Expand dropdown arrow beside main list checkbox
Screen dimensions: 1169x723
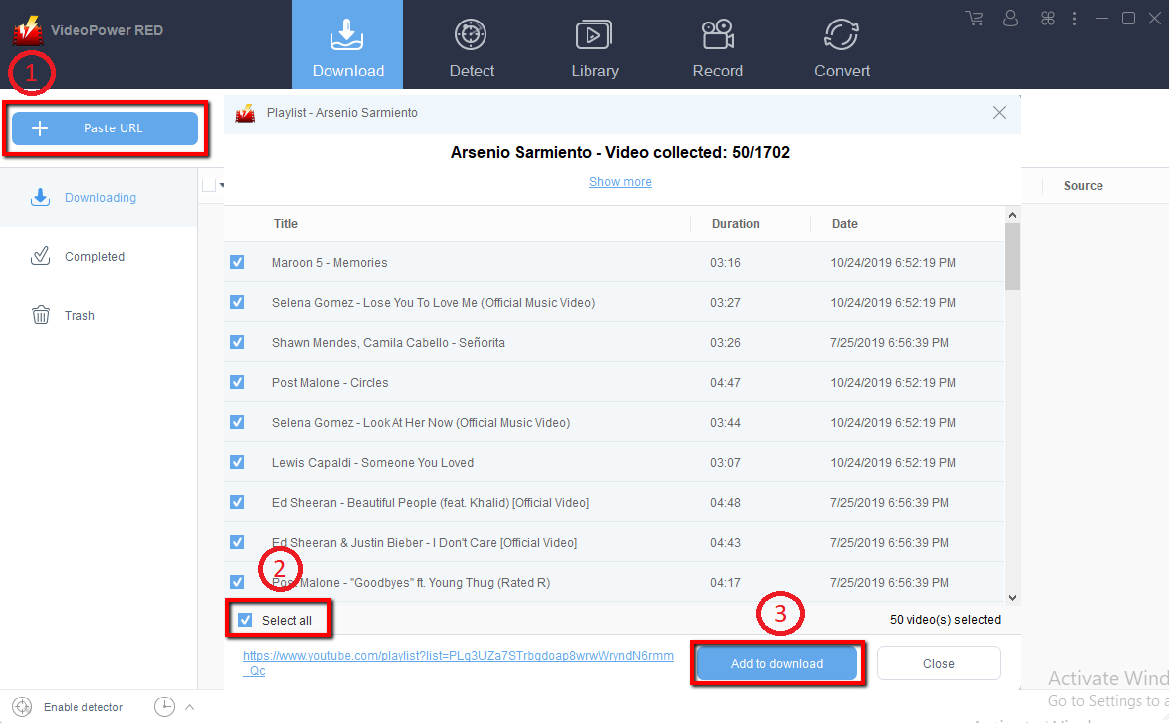tap(221, 185)
